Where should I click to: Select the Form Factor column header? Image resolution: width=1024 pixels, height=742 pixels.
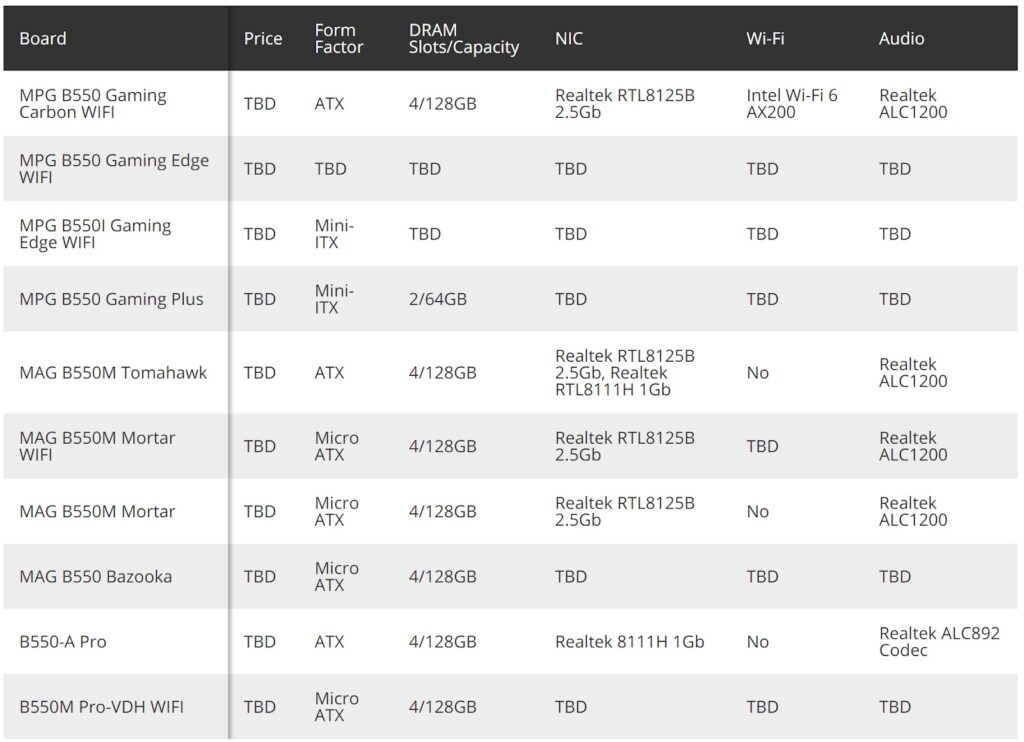coord(339,39)
